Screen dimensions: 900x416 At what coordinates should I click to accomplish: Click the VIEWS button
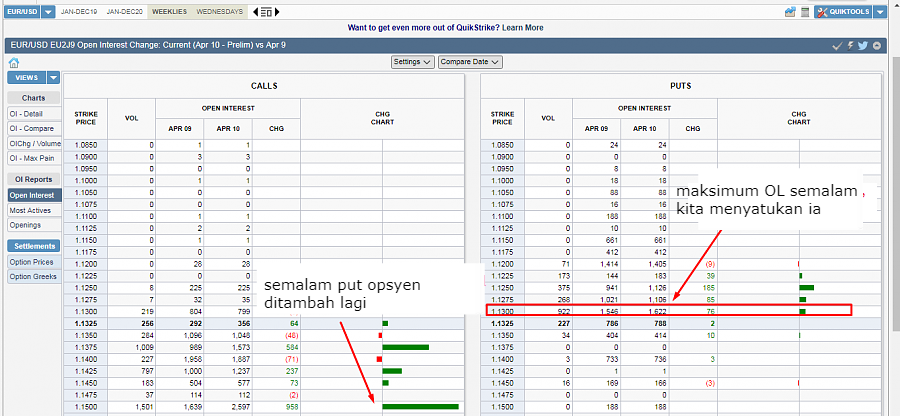pos(26,78)
